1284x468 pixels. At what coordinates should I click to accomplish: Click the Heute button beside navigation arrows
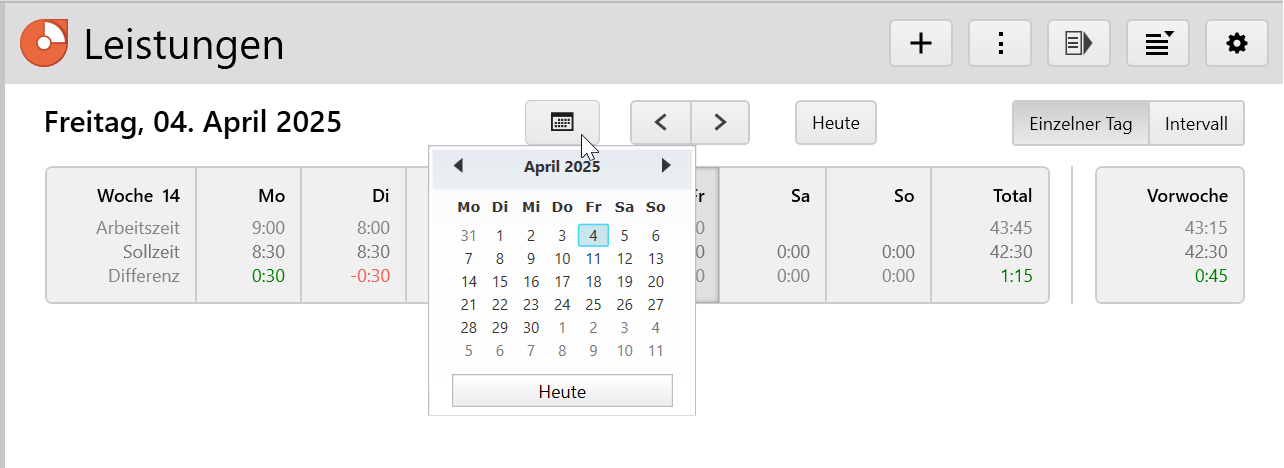click(x=836, y=123)
